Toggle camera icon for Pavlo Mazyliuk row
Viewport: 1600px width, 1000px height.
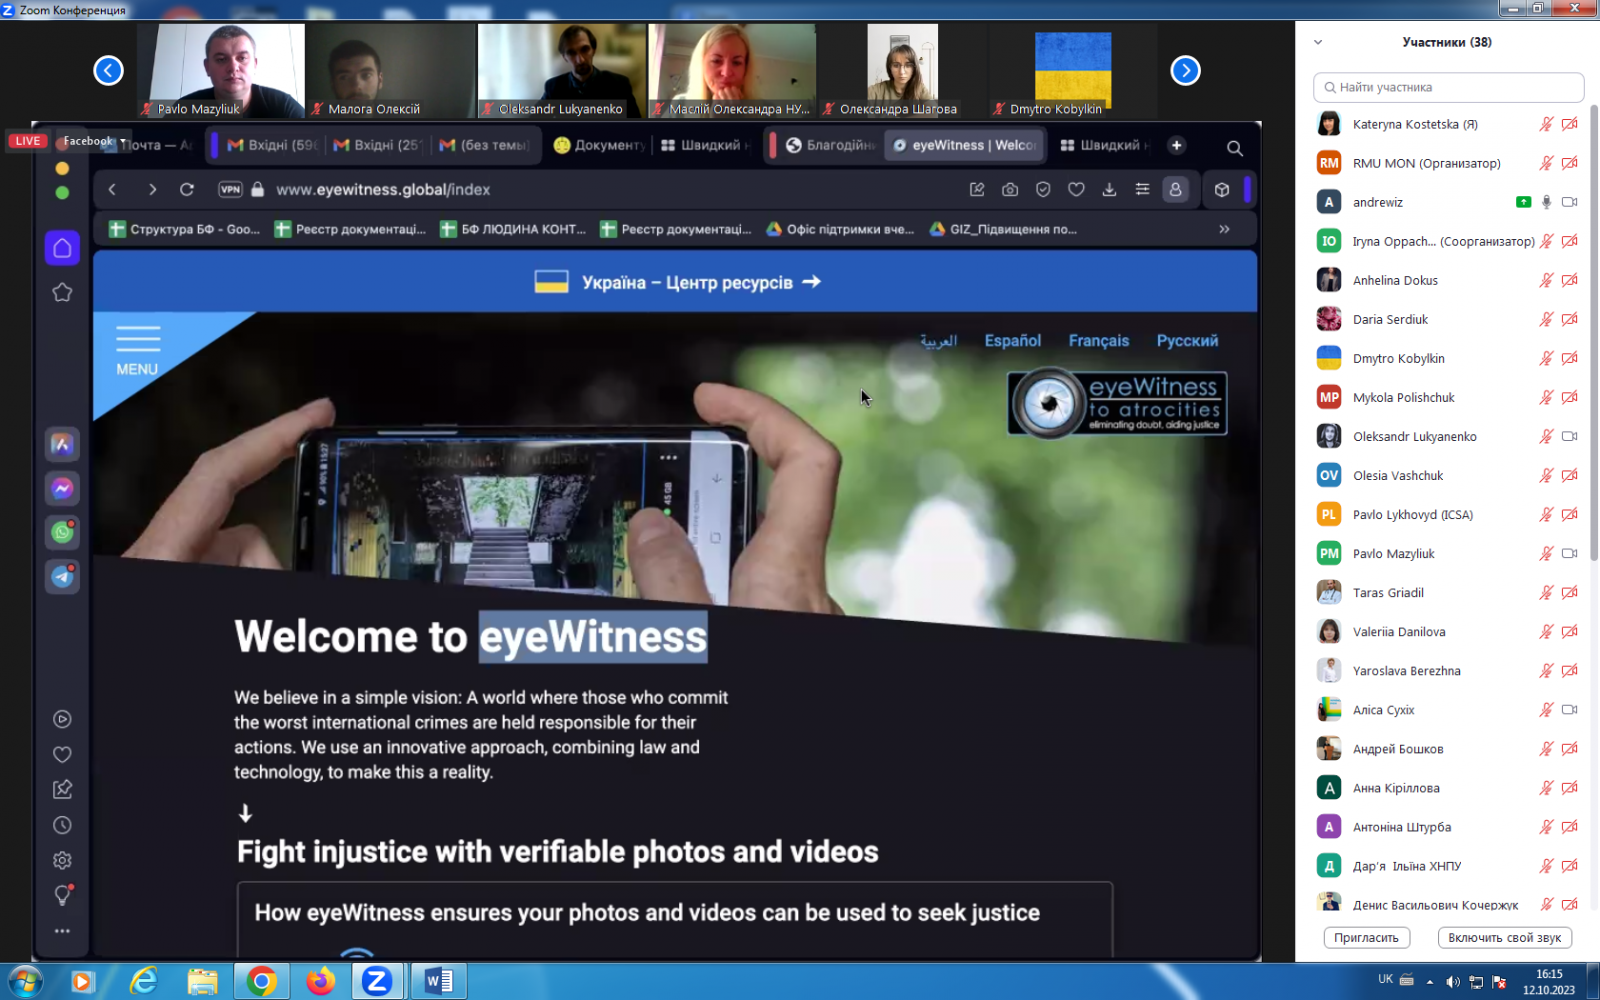pyautogui.click(x=1570, y=553)
